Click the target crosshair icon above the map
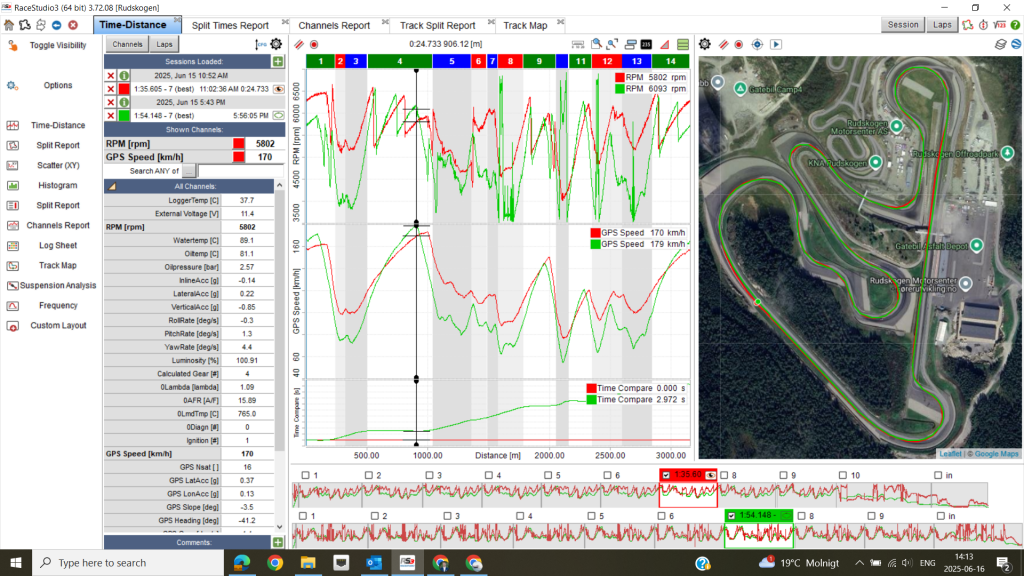The height and width of the screenshot is (576, 1024). click(757, 44)
